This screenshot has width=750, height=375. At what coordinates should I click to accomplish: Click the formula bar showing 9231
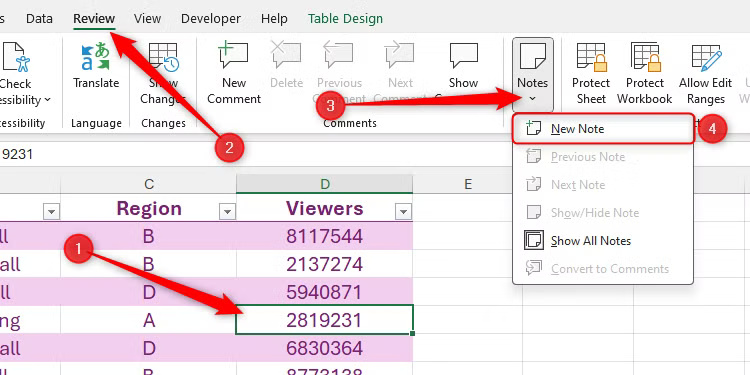(x=373, y=154)
